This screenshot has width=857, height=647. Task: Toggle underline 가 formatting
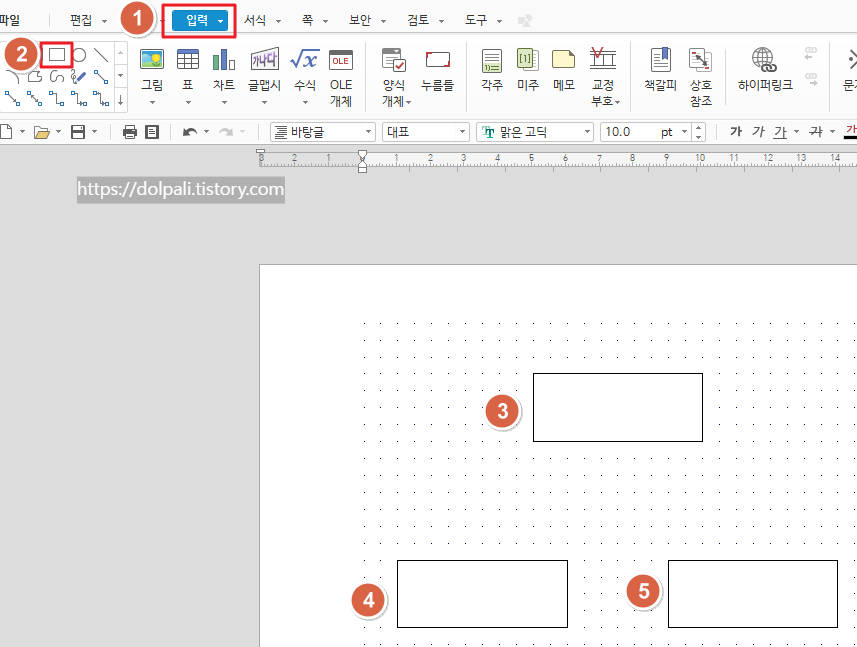(780, 132)
